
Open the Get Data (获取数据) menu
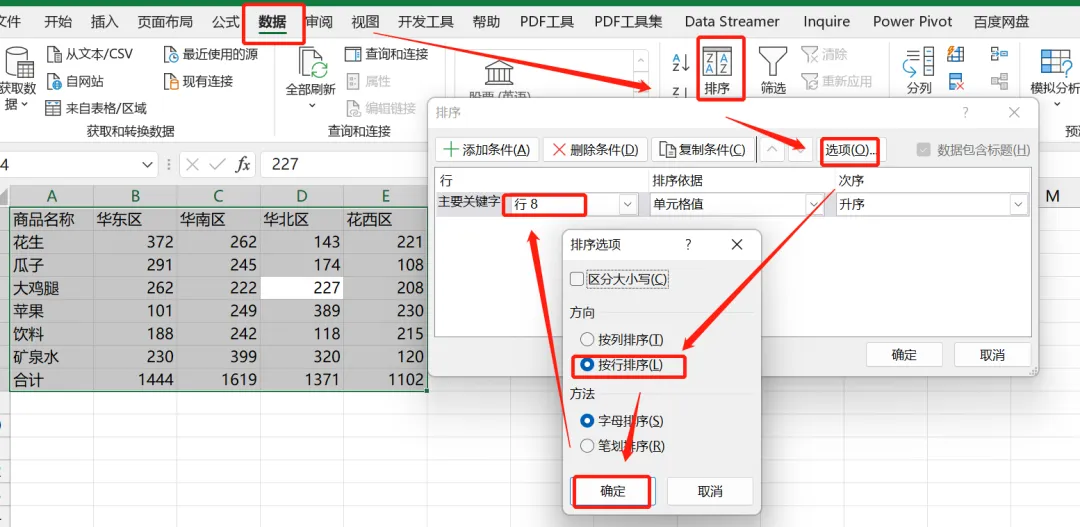(x=17, y=78)
